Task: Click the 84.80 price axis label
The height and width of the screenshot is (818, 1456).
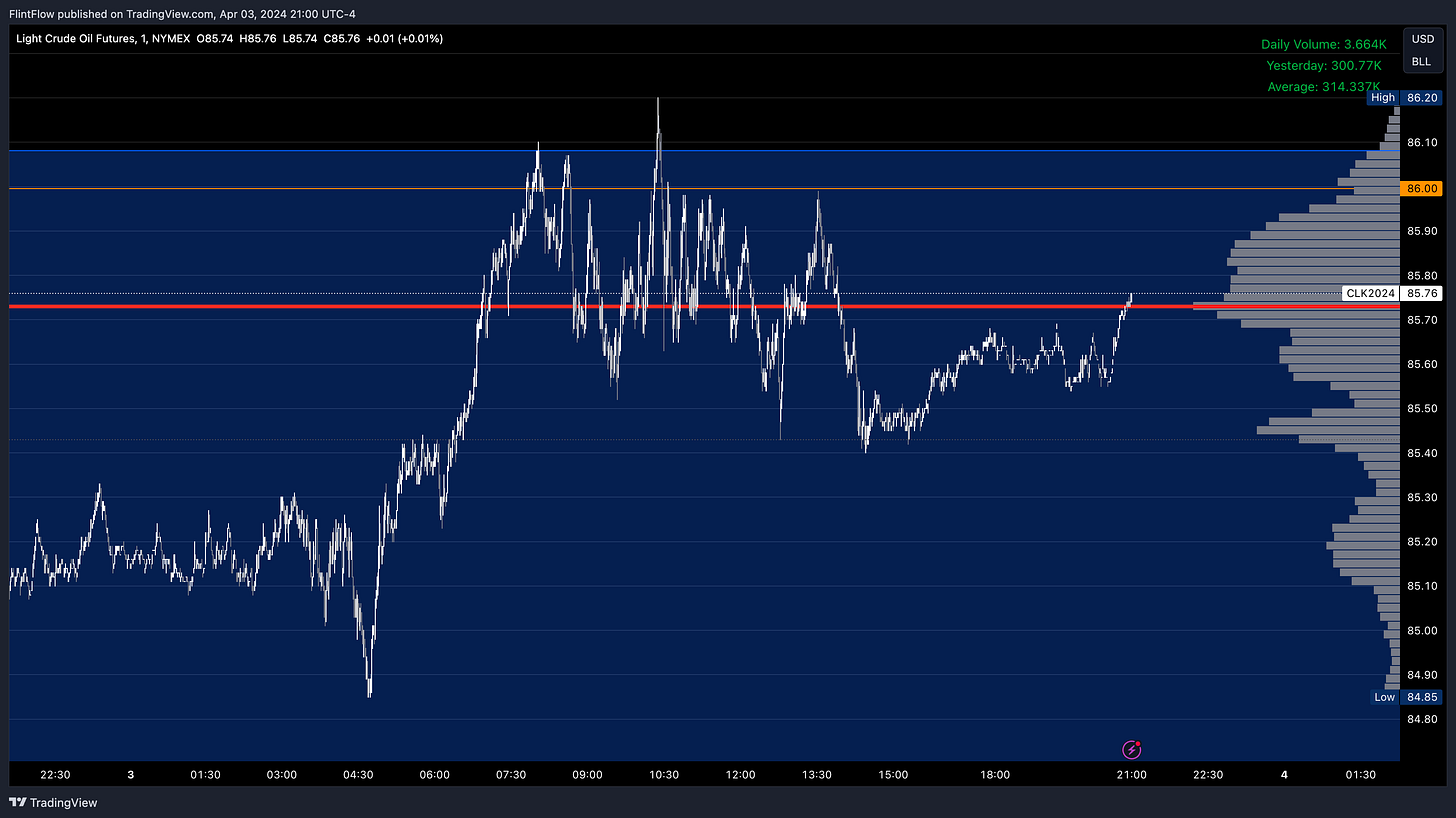Action: point(1421,719)
